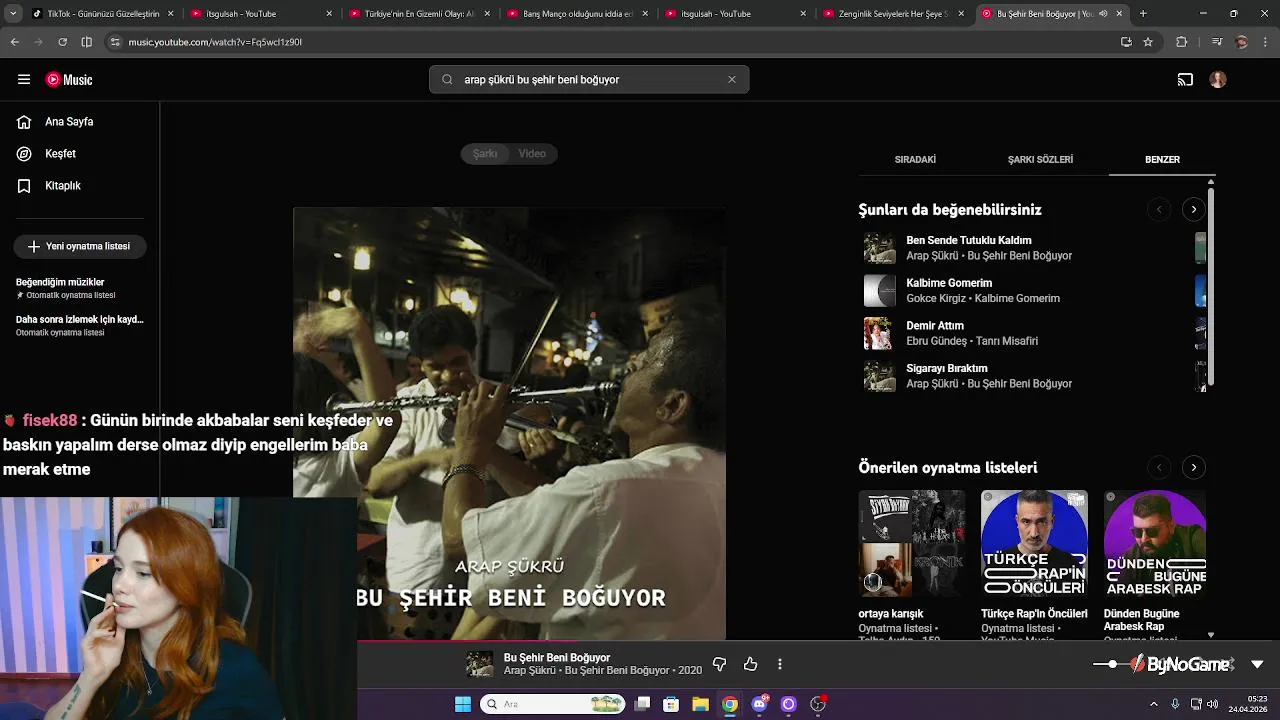The image size is (1280, 720).
Task: Open Beğendiğim müzikler playlist
Action: [x=80, y=288]
